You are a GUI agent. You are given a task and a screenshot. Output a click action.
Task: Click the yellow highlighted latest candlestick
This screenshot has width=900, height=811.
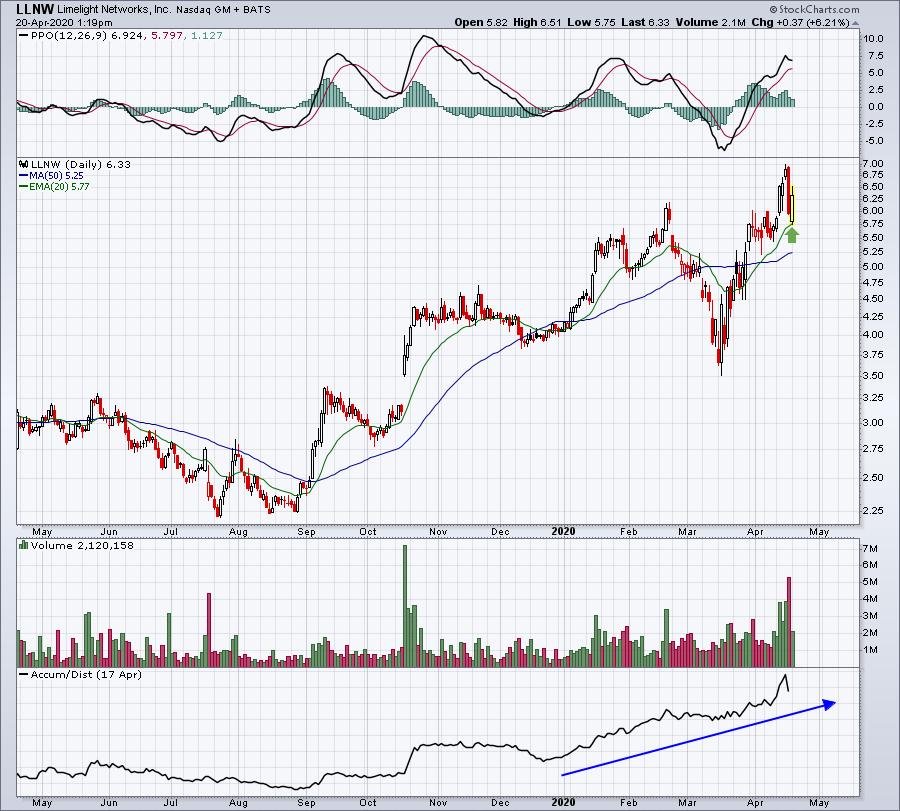pyautogui.click(x=793, y=205)
